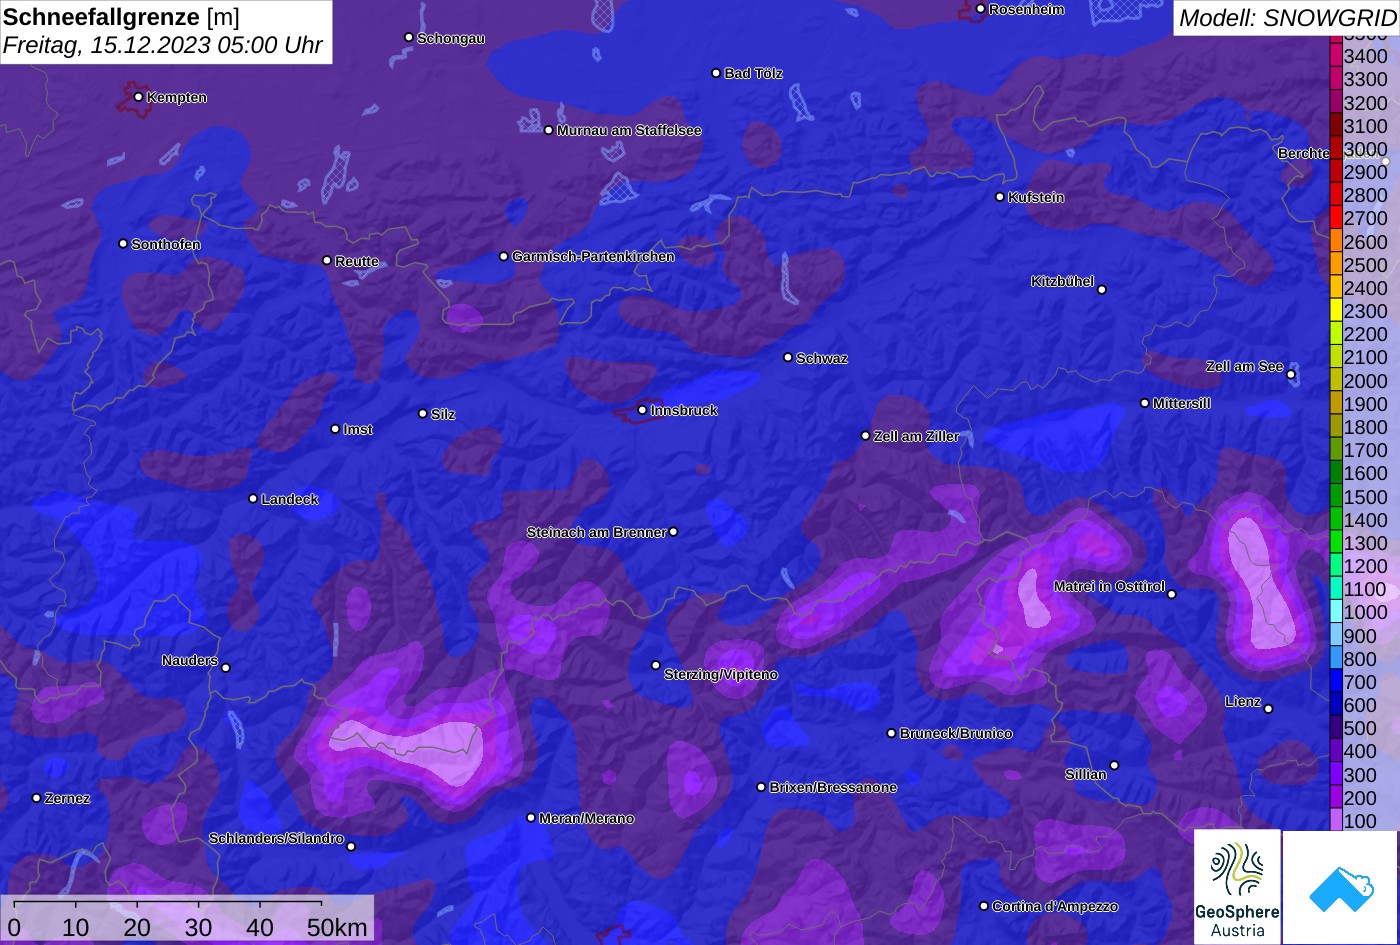Viewport: 1400px width, 945px height.
Task: Click the Matrei in Osttirol marker dot
Action: tap(1172, 594)
